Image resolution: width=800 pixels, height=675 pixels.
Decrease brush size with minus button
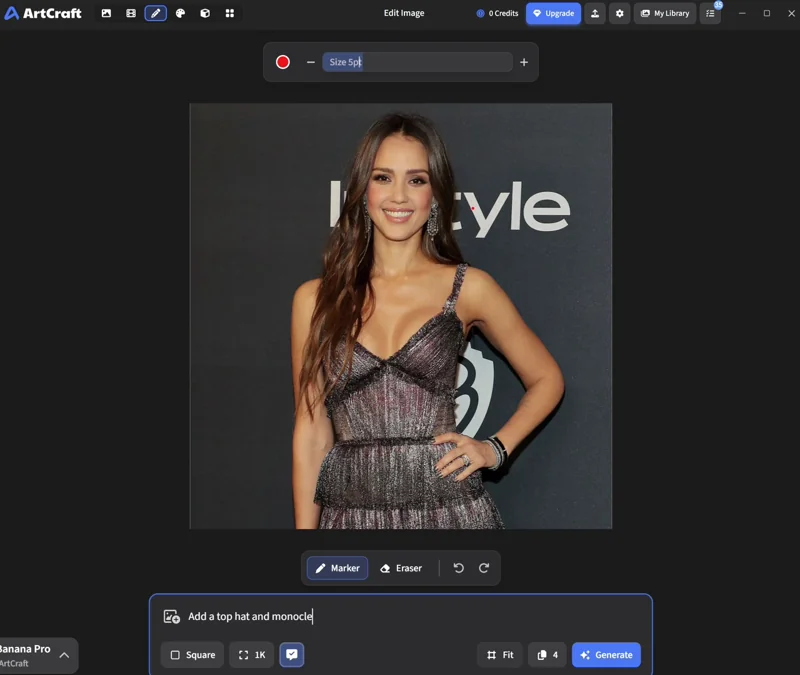pyautogui.click(x=311, y=62)
